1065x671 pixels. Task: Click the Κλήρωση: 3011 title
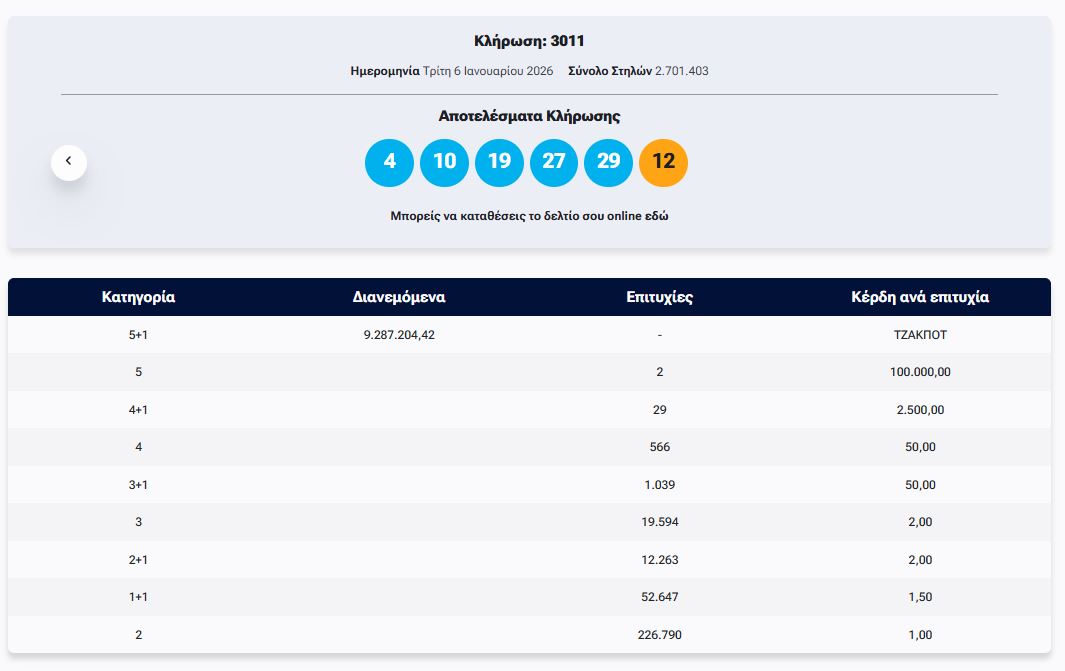[529, 41]
